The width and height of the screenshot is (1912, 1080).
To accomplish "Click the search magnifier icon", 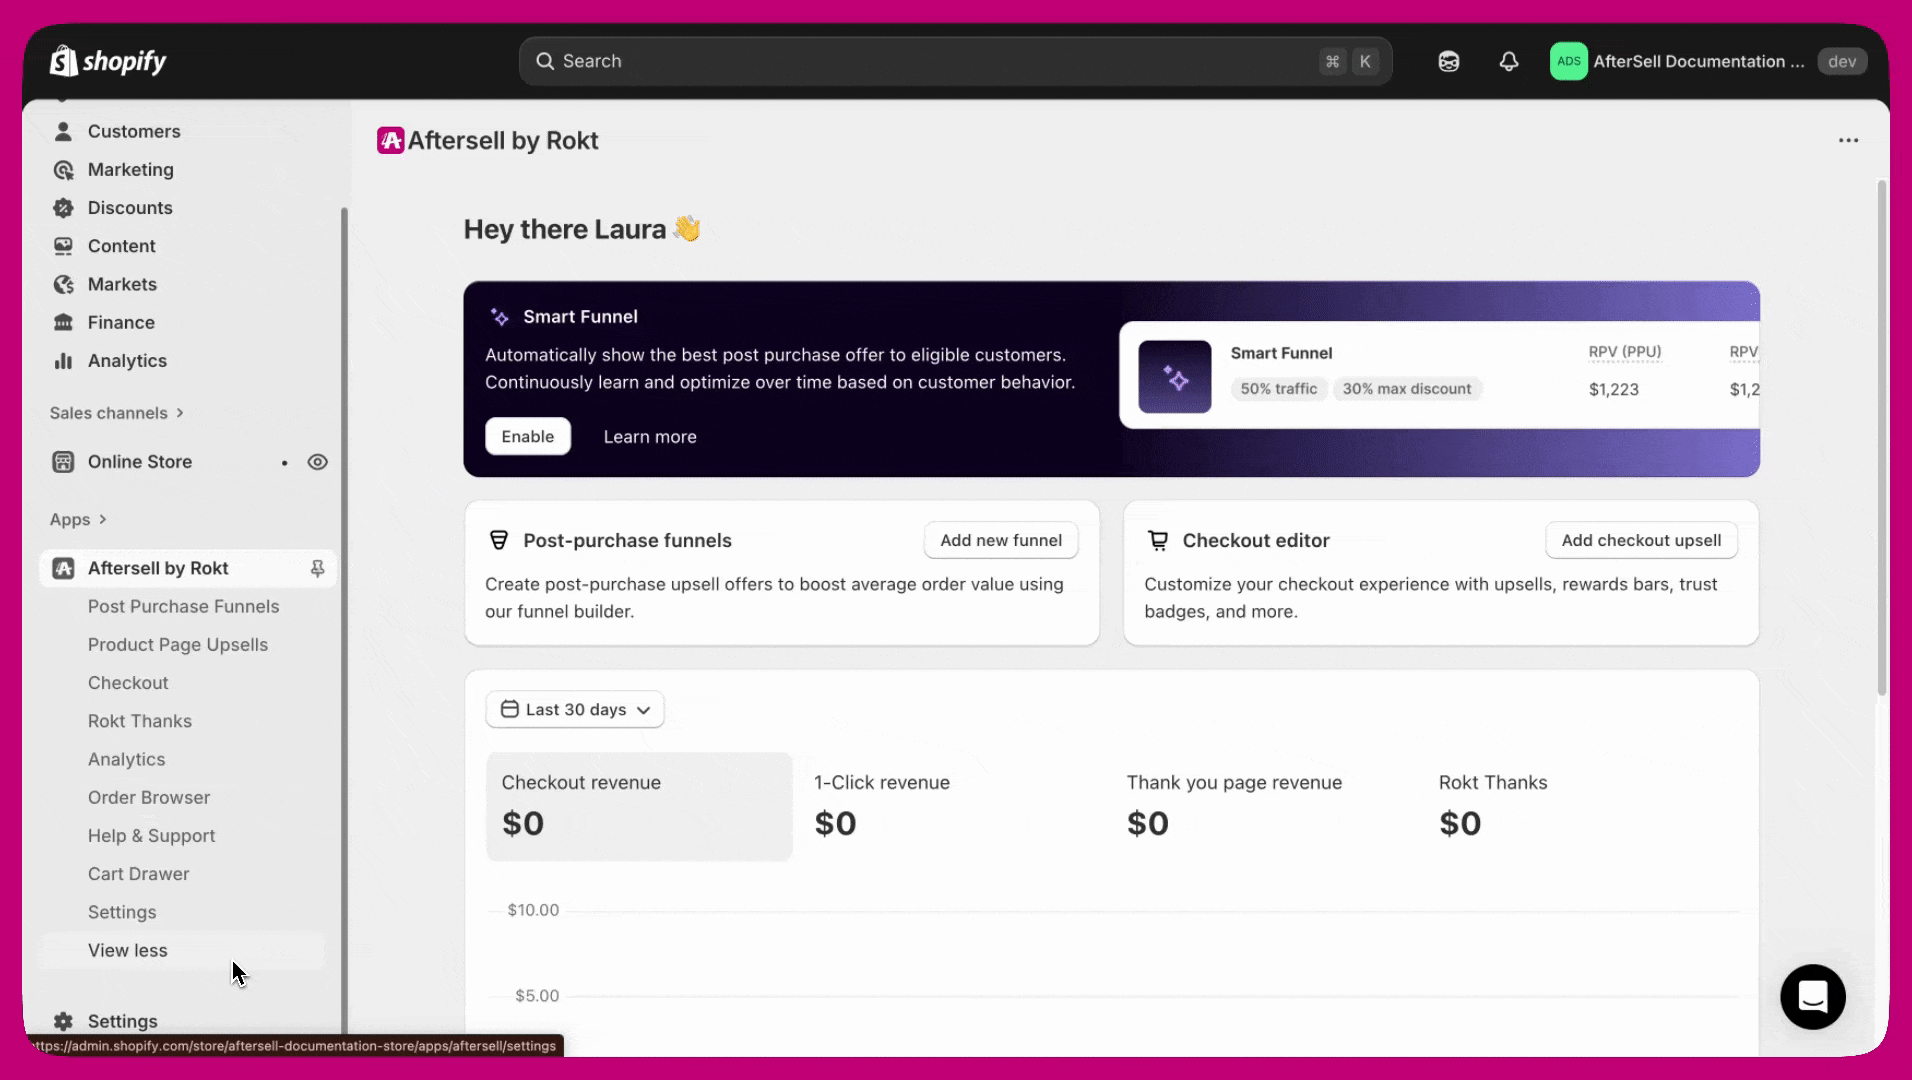I will point(544,61).
